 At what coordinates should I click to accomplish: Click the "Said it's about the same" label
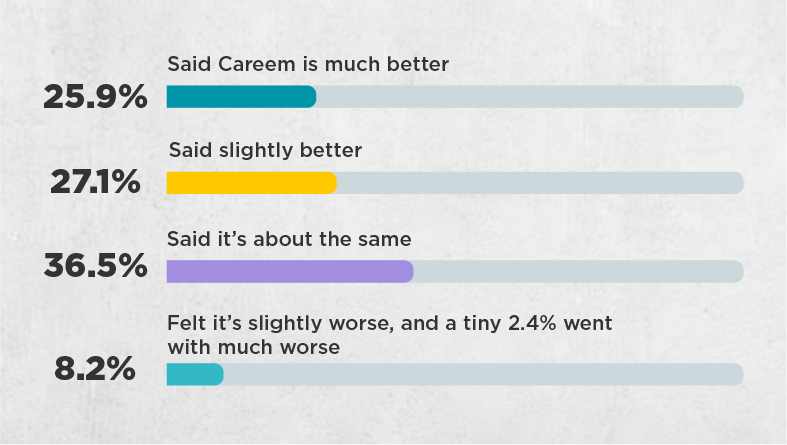[x=290, y=239]
